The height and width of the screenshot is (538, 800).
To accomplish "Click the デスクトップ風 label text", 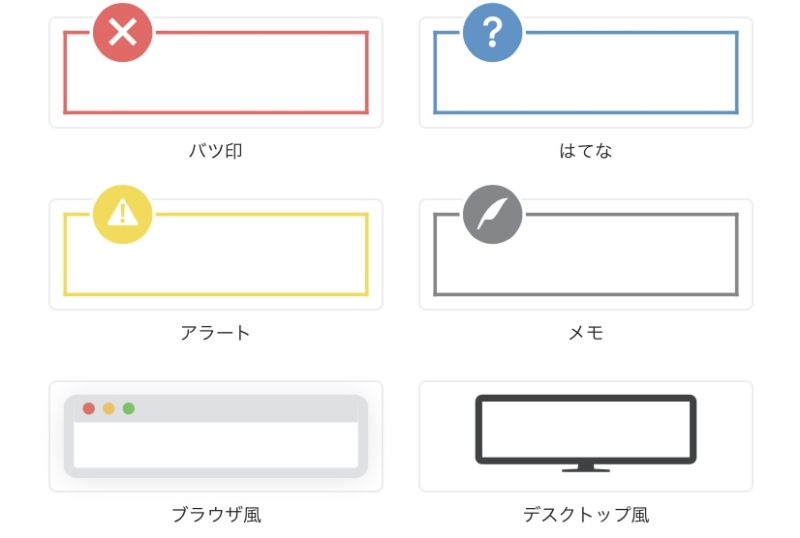I will click(586, 515).
